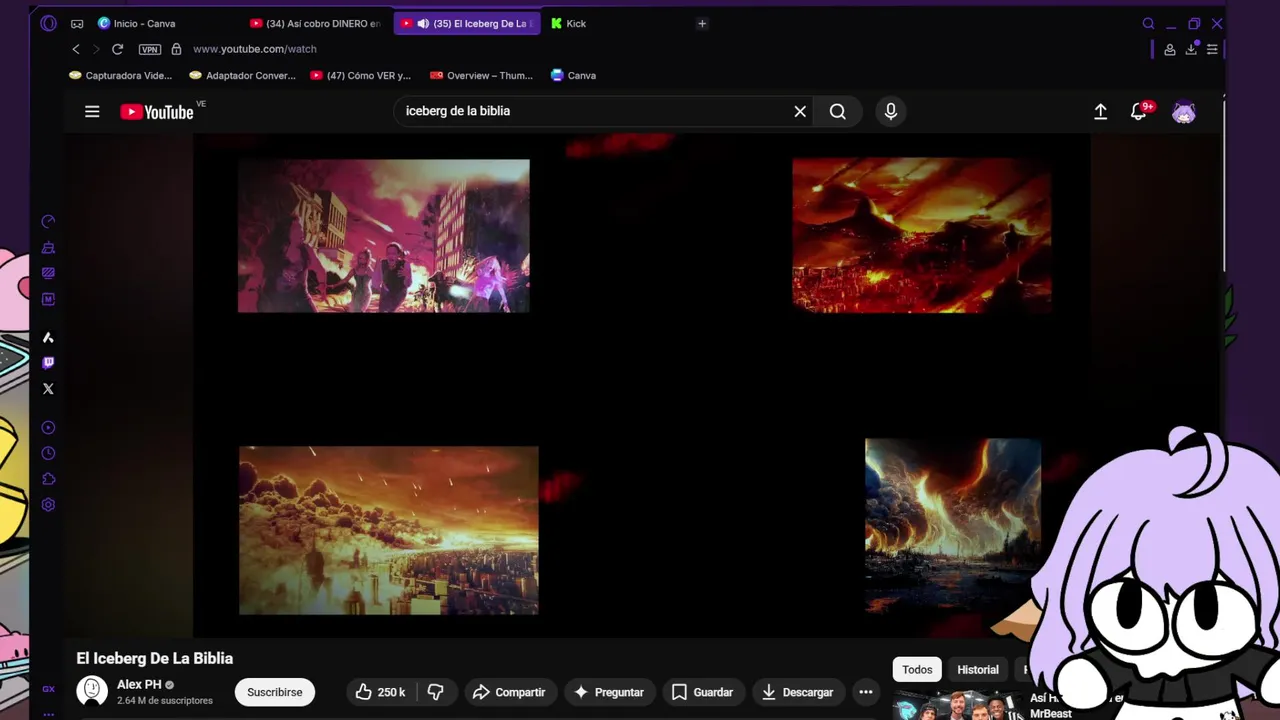Open YouTube notifications bell
Image resolution: width=1280 pixels, height=720 pixels.
(1139, 112)
